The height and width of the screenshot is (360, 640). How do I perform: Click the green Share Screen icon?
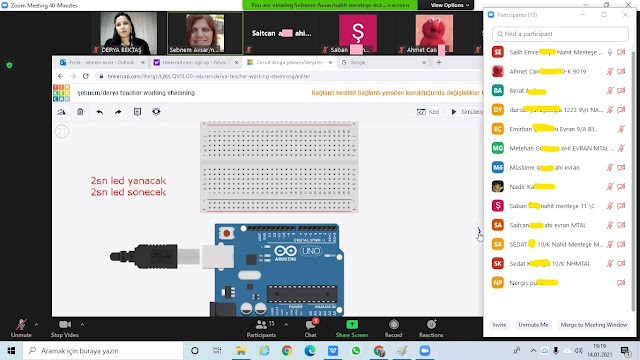coord(352,324)
